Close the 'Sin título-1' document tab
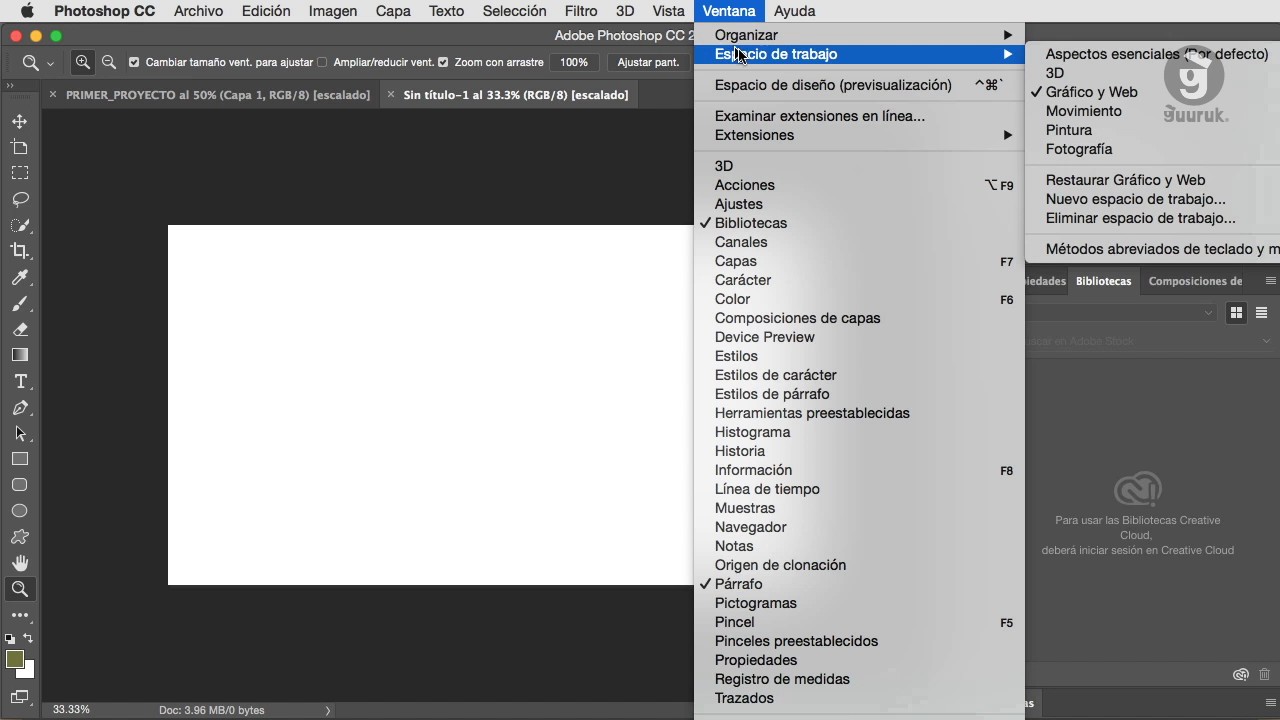The height and width of the screenshot is (720, 1280). (x=391, y=95)
